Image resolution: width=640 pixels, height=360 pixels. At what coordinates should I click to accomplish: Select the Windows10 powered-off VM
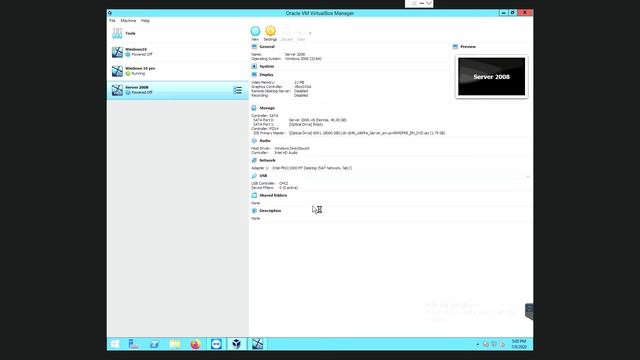[178, 52]
